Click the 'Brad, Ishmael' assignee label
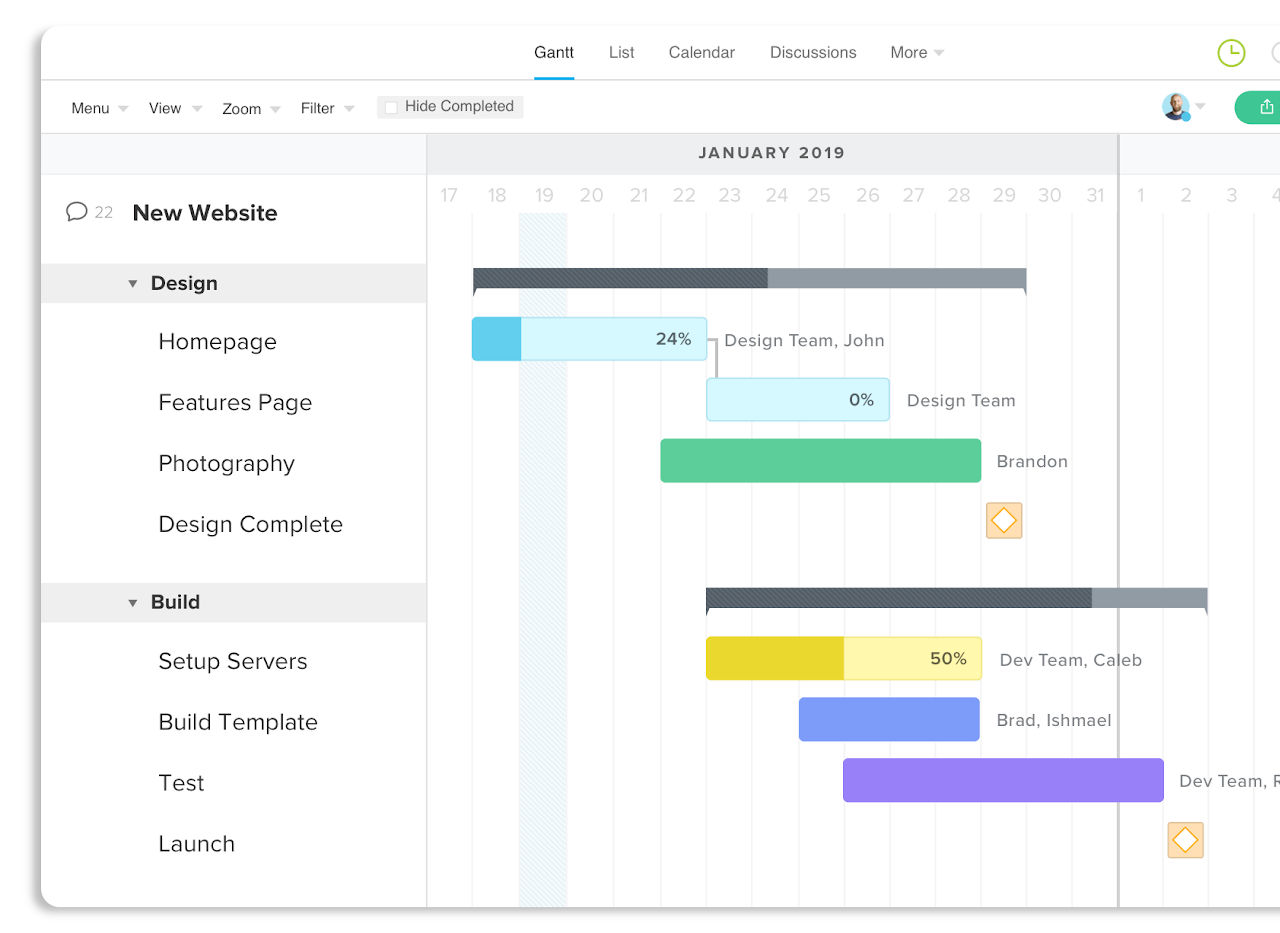This screenshot has width=1280, height=933. [x=1054, y=720]
